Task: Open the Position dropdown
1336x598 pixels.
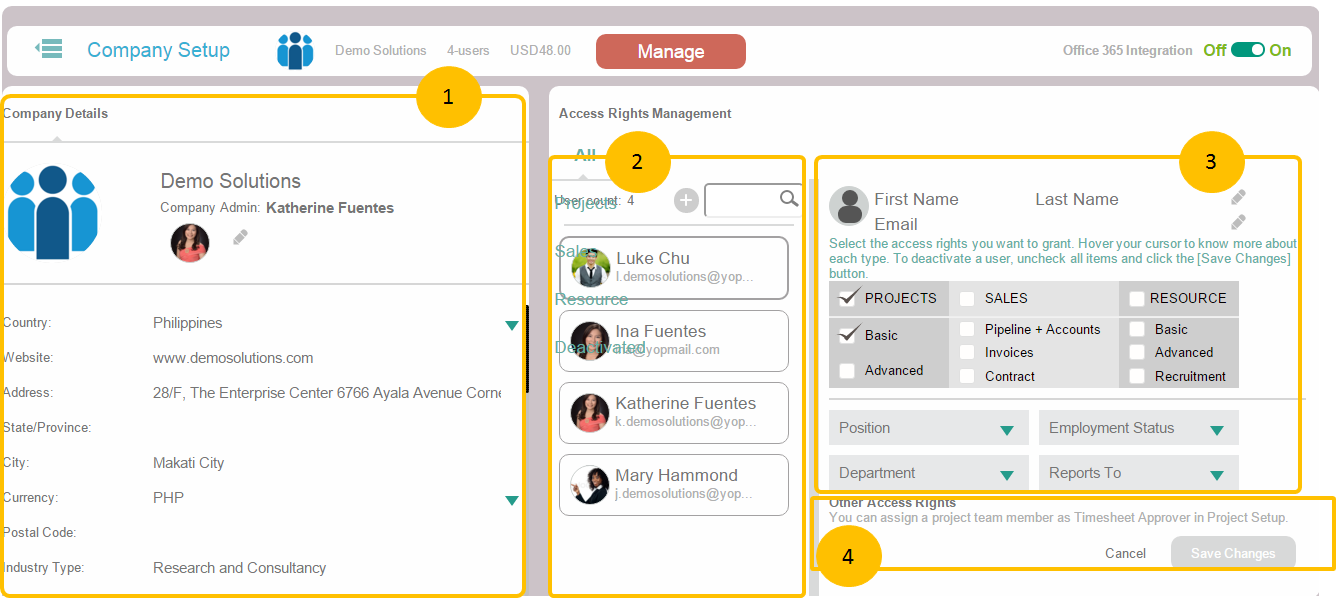Action: [x=929, y=428]
